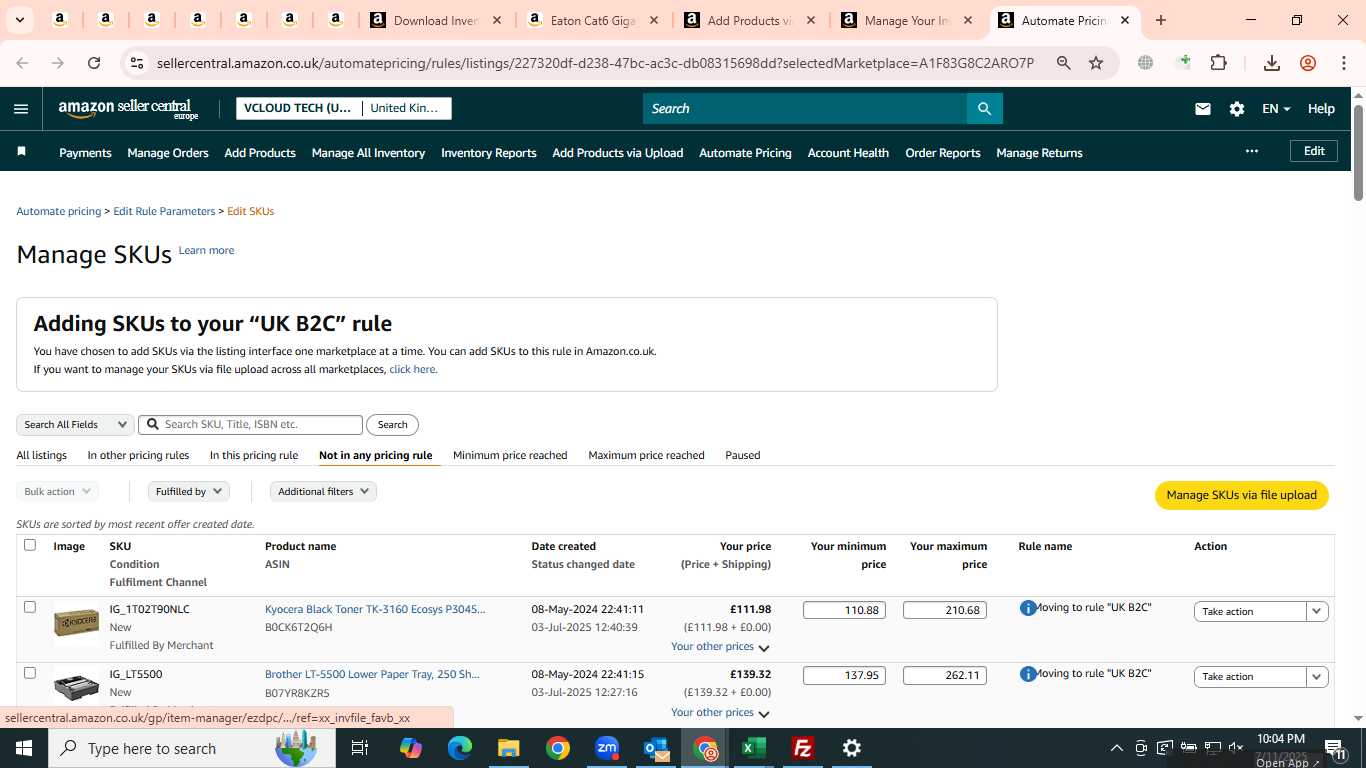The image size is (1366, 768).
Task: Click the search magnifier button in header
Action: tap(984, 109)
